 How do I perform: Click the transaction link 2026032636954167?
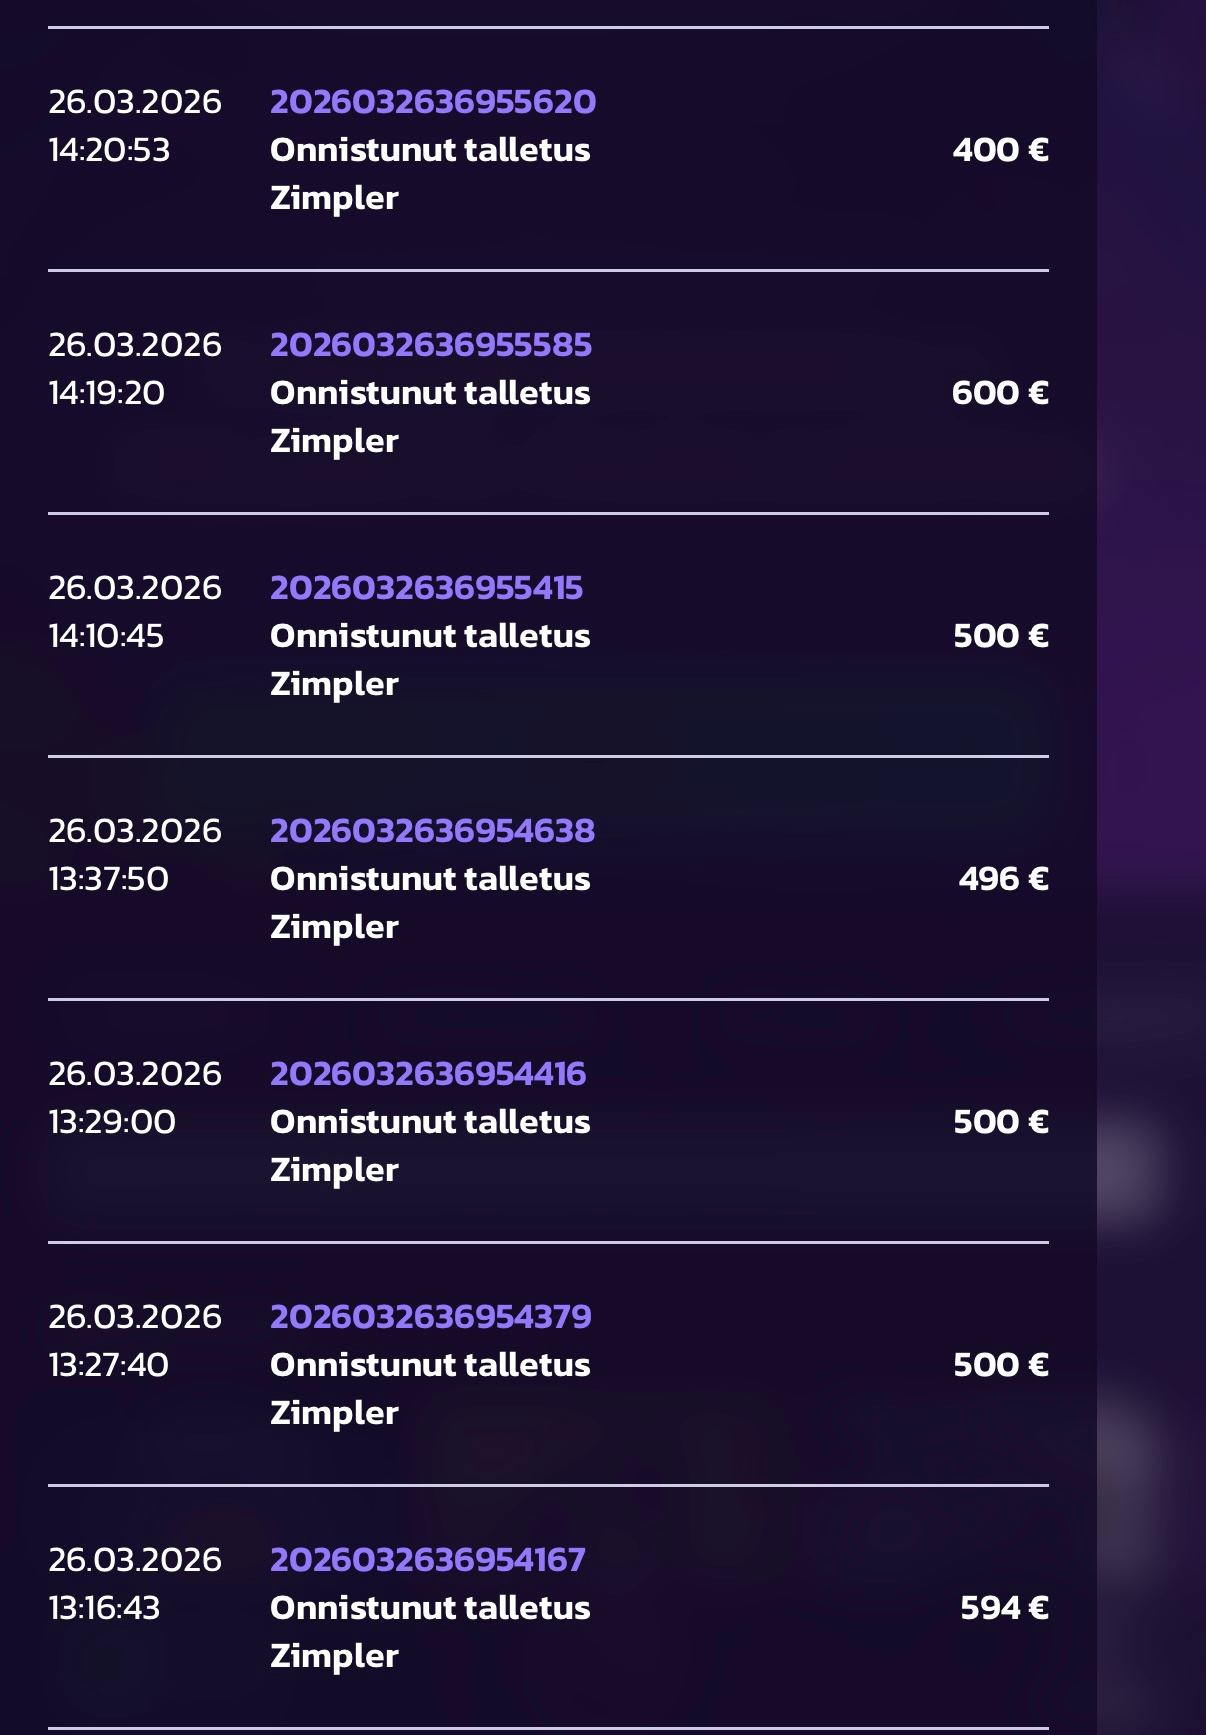[427, 1560]
